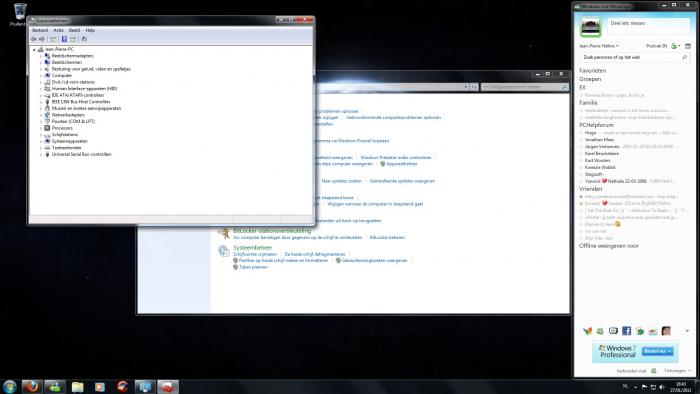The image size is (700, 394).
Task: Expand the Netwerkadapters tree node
Action: [41, 115]
